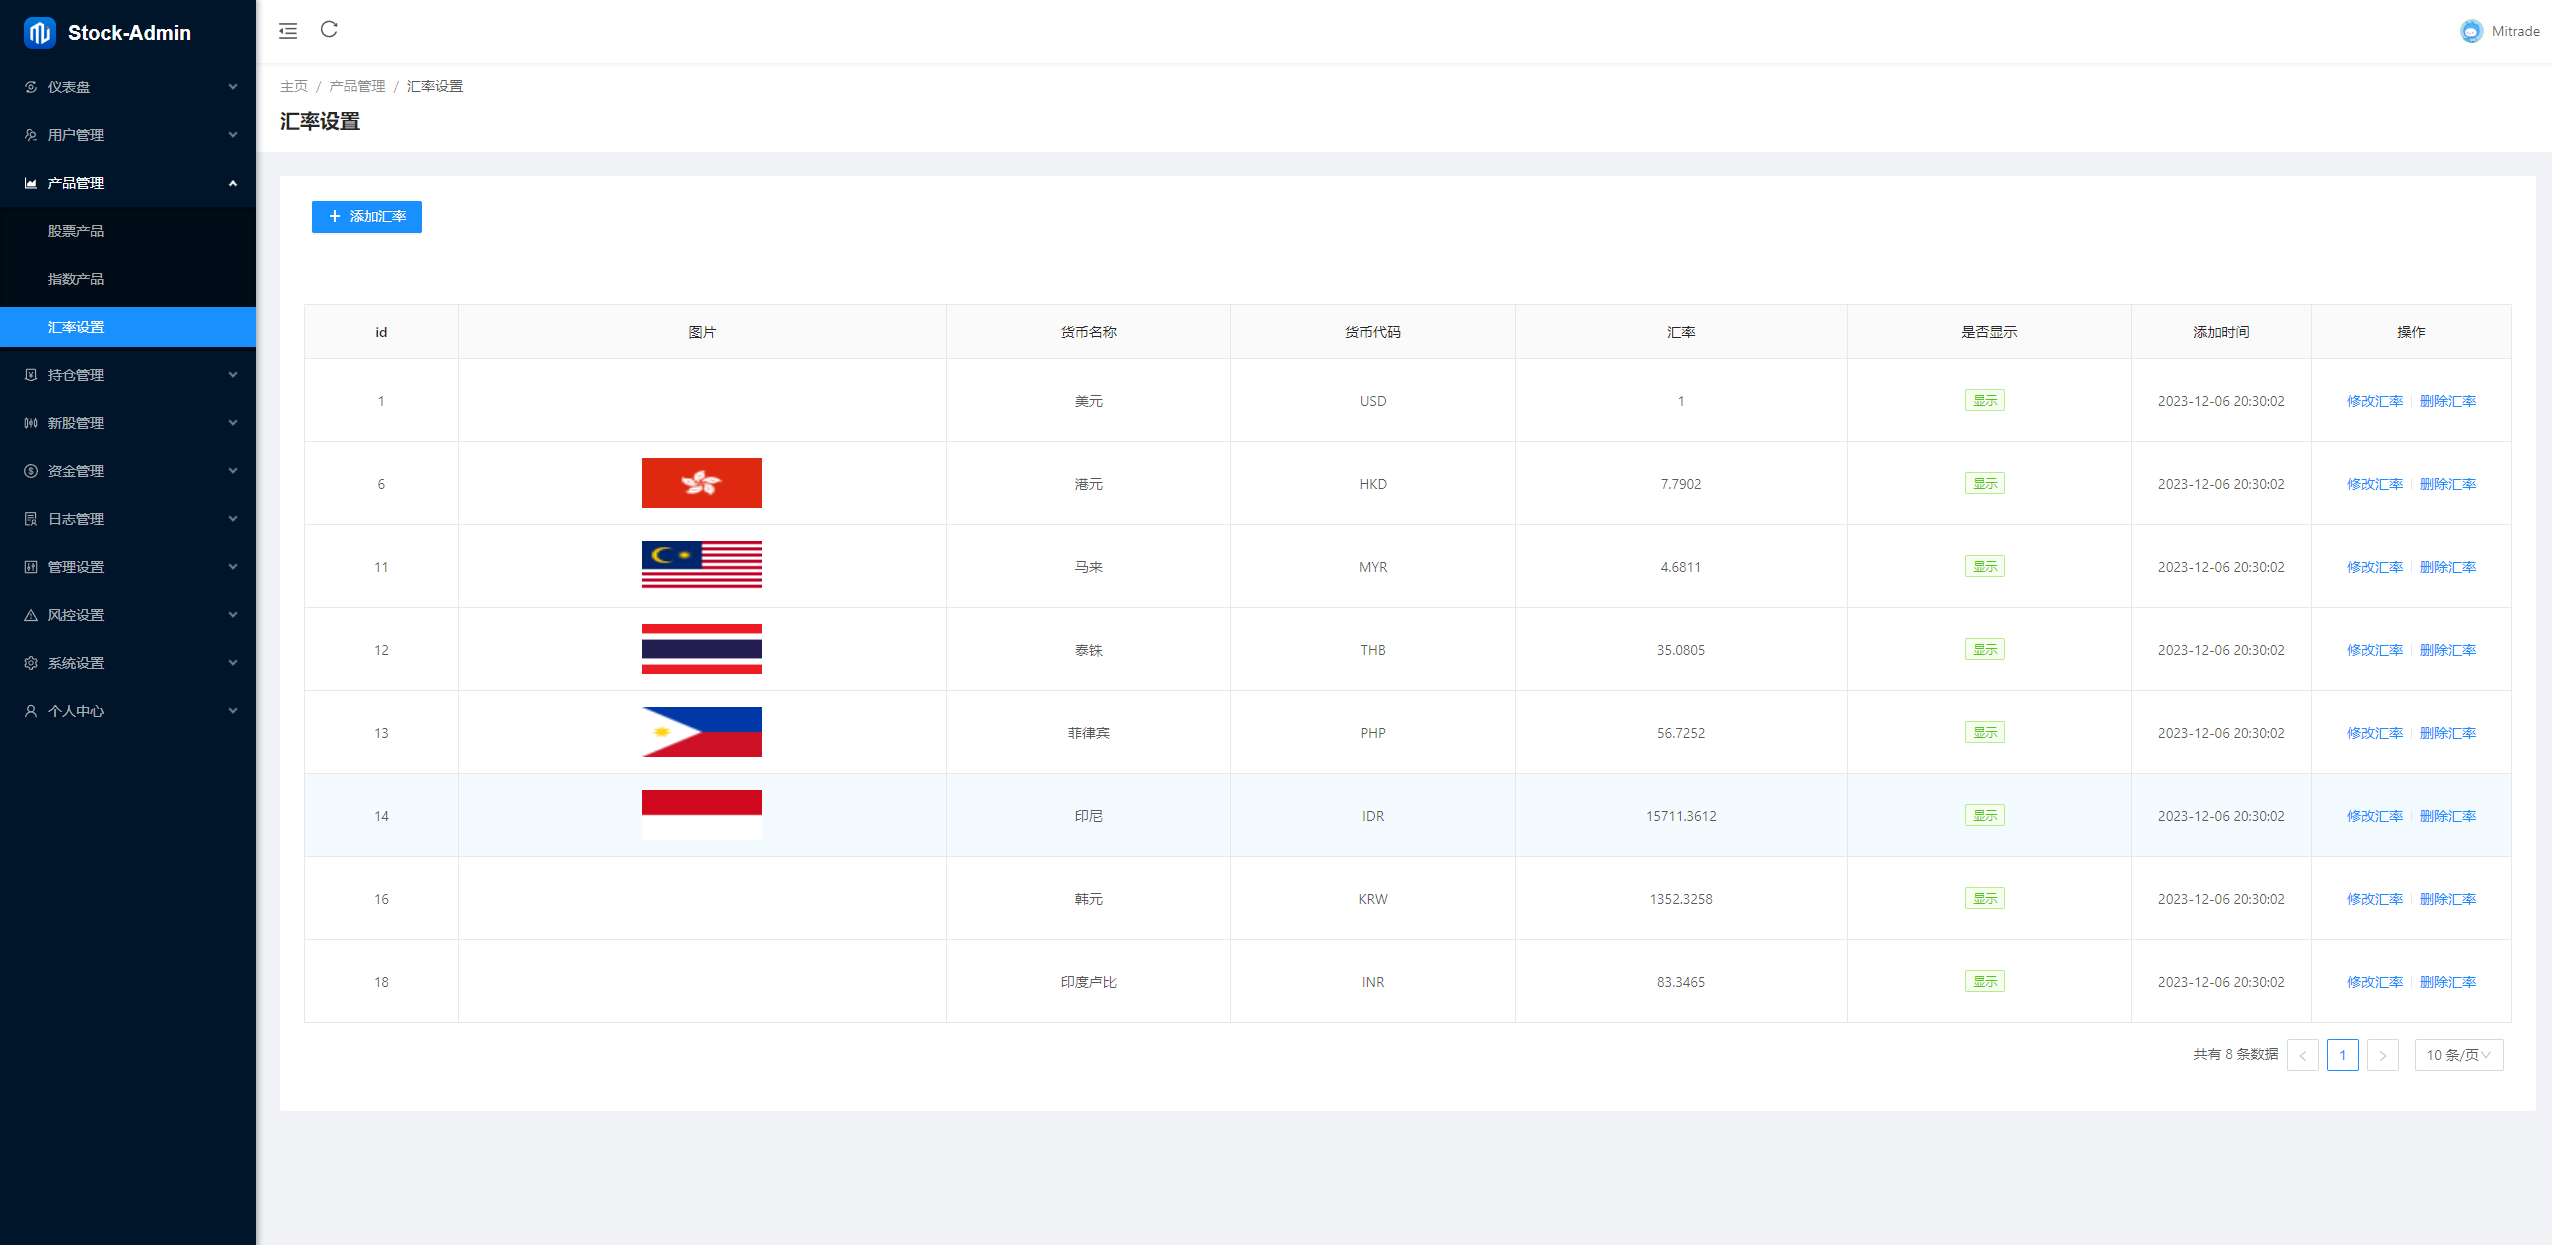Click the Malaysia flag image
The width and height of the screenshot is (2552, 1245).
(701, 565)
